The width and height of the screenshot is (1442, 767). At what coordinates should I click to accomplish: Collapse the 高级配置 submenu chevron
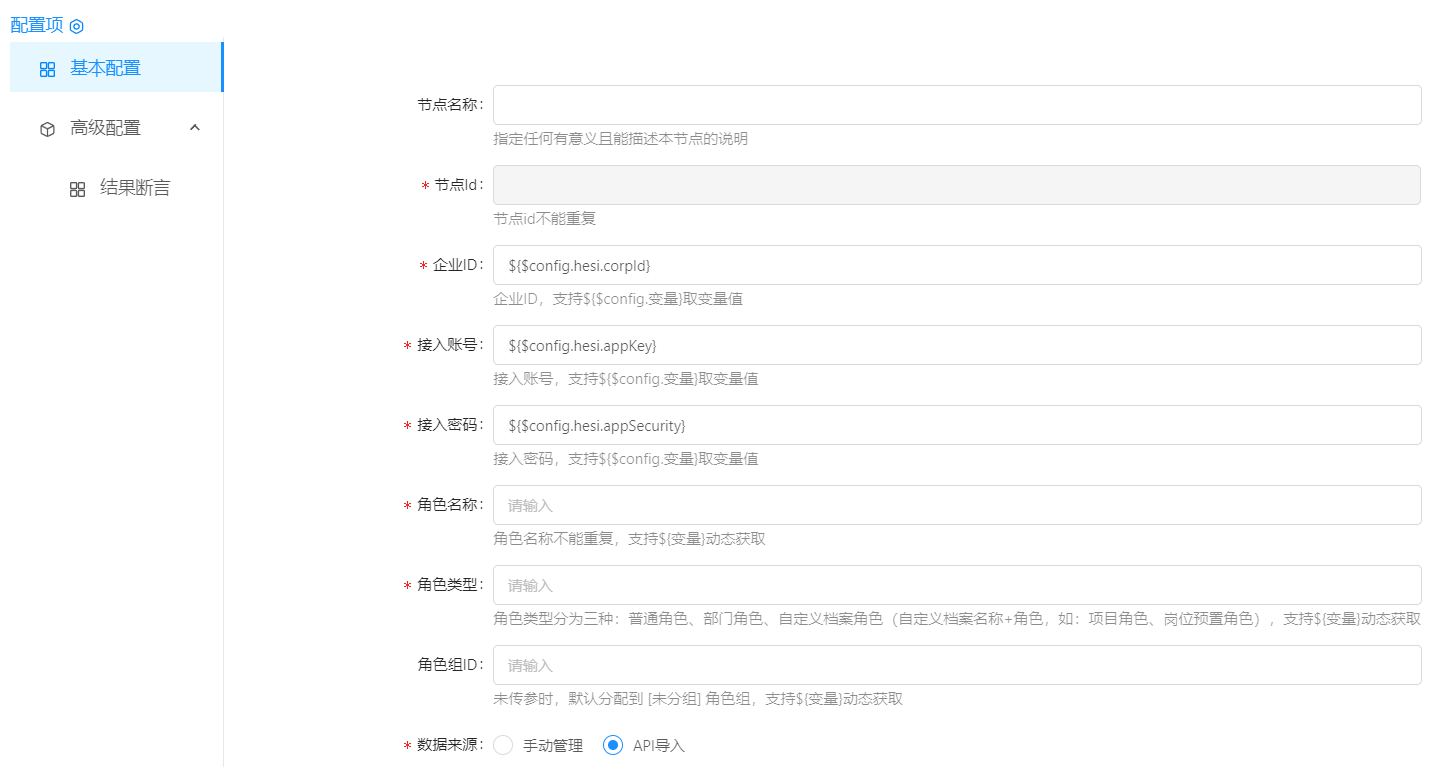[x=195, y=128]
